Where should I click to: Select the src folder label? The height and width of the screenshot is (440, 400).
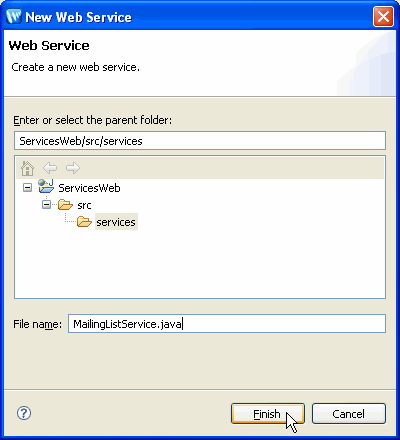click(x=84, y=205)
